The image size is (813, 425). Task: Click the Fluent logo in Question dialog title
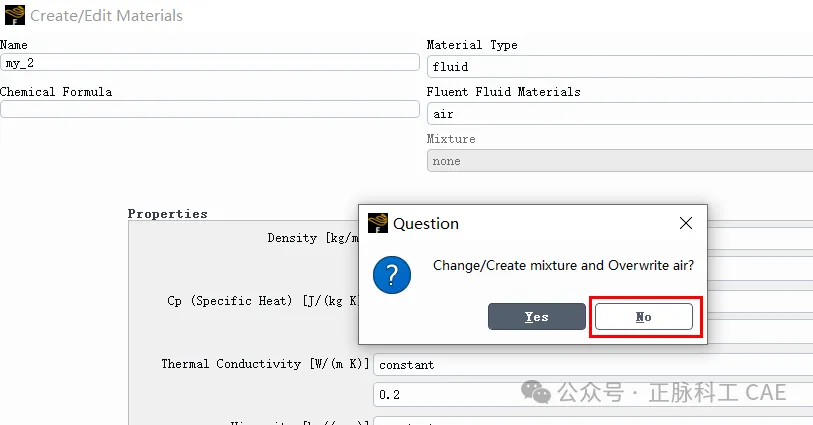(x=378, y=223)
